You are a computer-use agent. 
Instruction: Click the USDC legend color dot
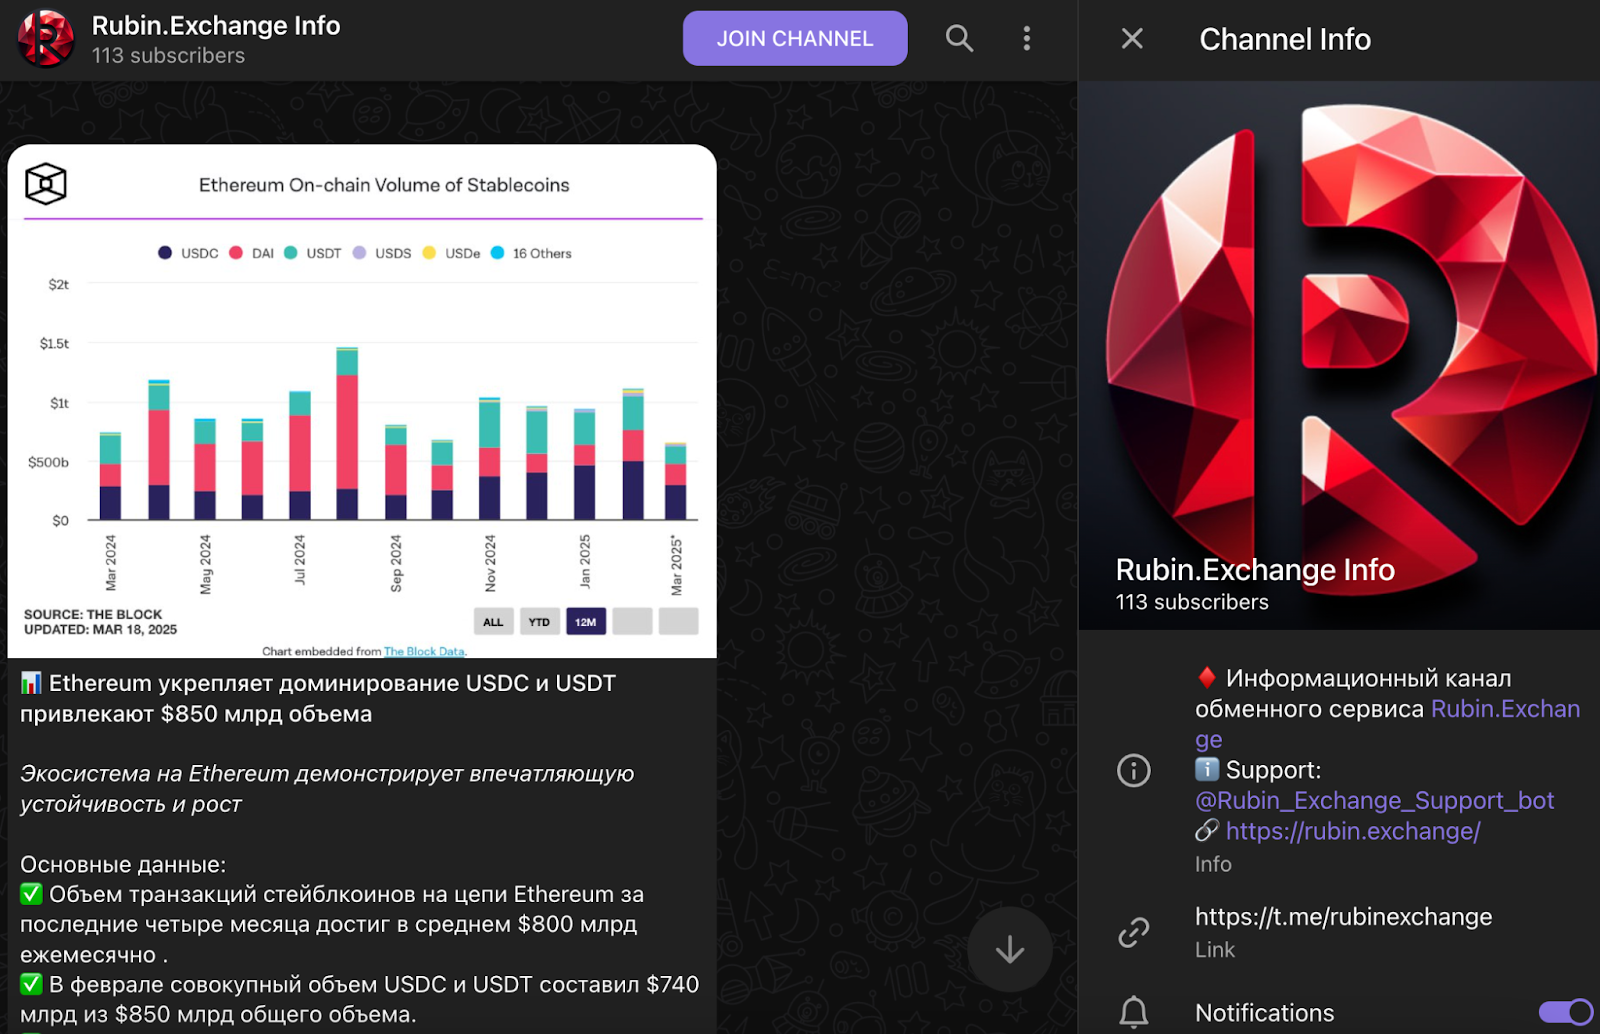165,253
